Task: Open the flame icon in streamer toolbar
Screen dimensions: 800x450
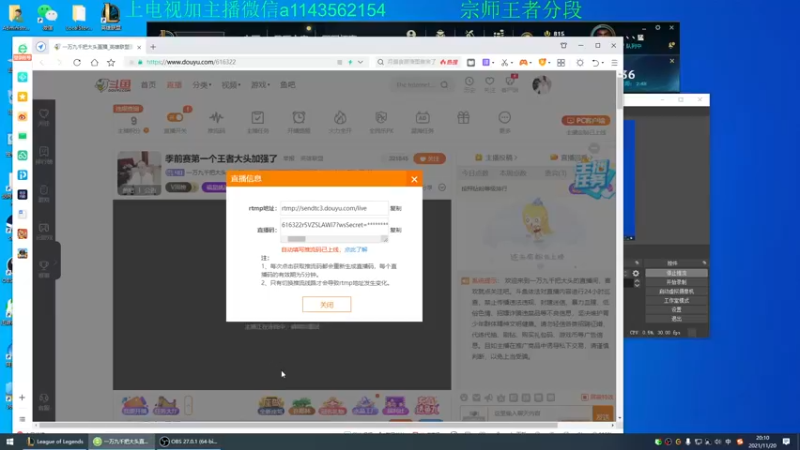Action: pos(340,118)
